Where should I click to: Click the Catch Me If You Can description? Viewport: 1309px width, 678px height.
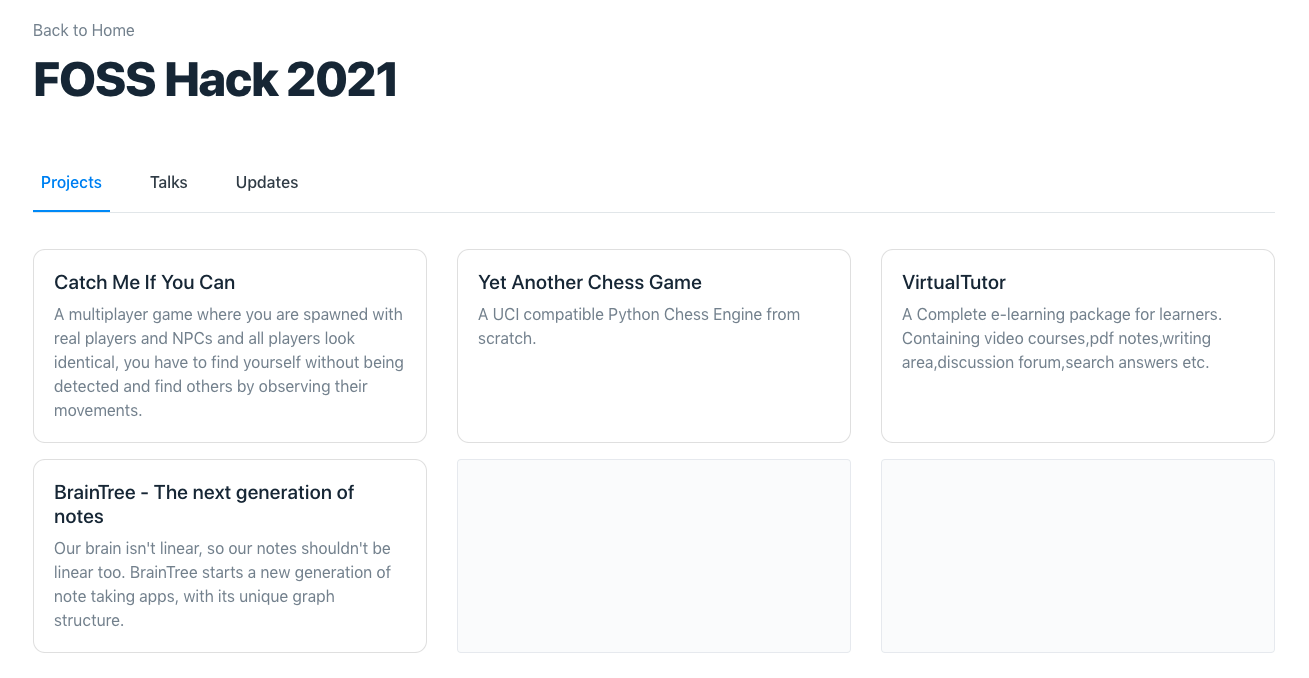[x=229, y=362]
